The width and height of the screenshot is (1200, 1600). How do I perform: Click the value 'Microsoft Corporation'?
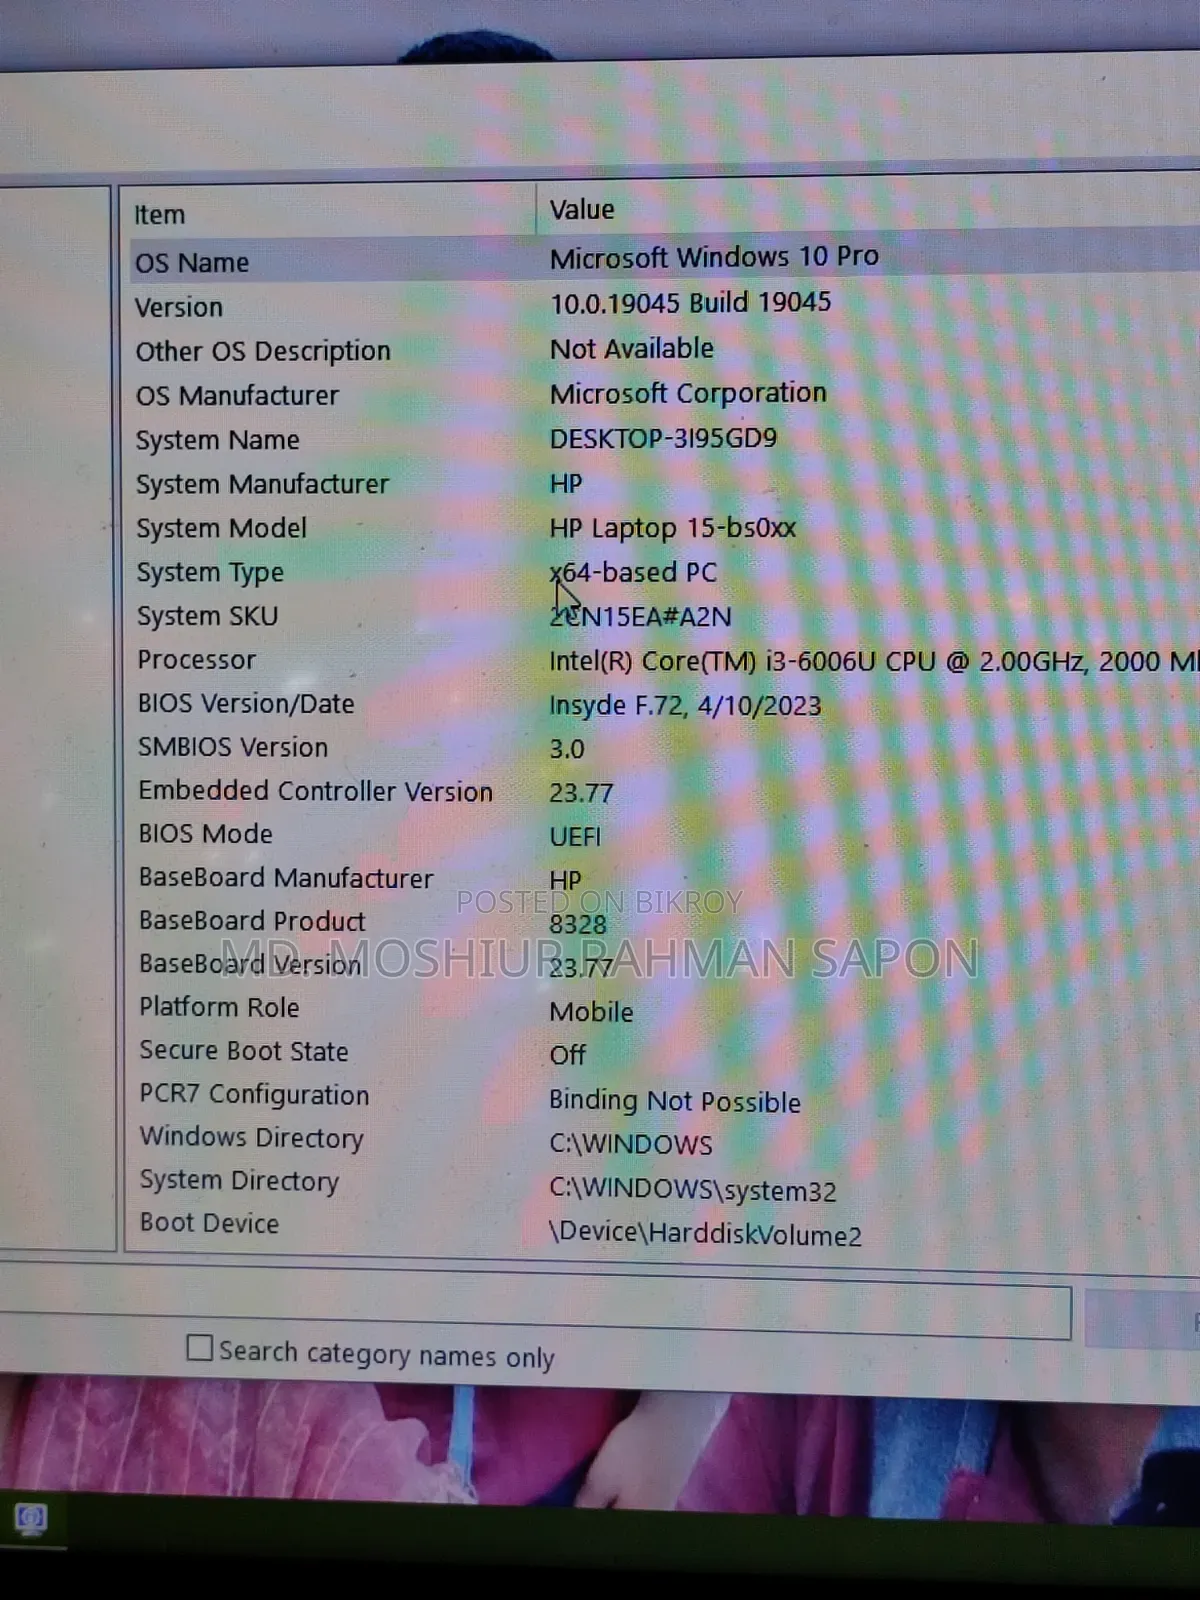tap(688, 393)
